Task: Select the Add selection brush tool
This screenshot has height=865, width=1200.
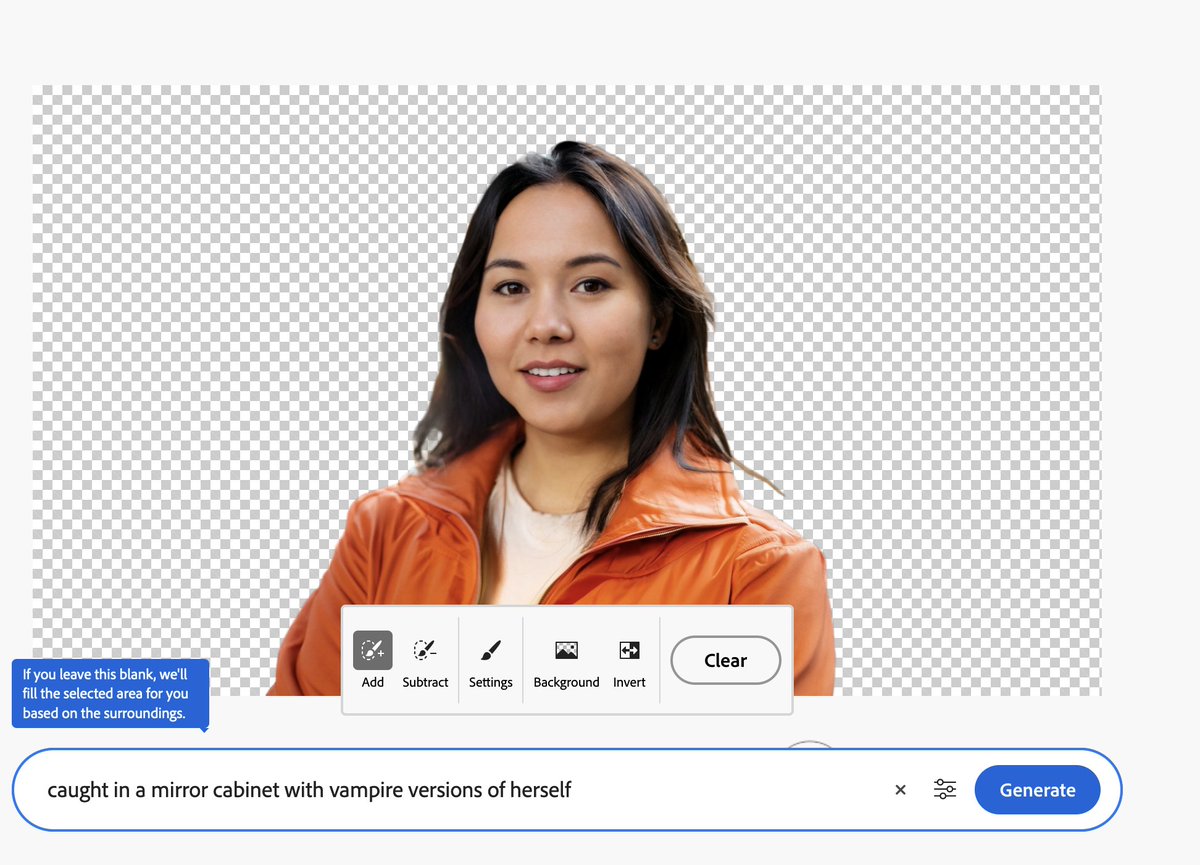Action: click(x=372, y=660)
